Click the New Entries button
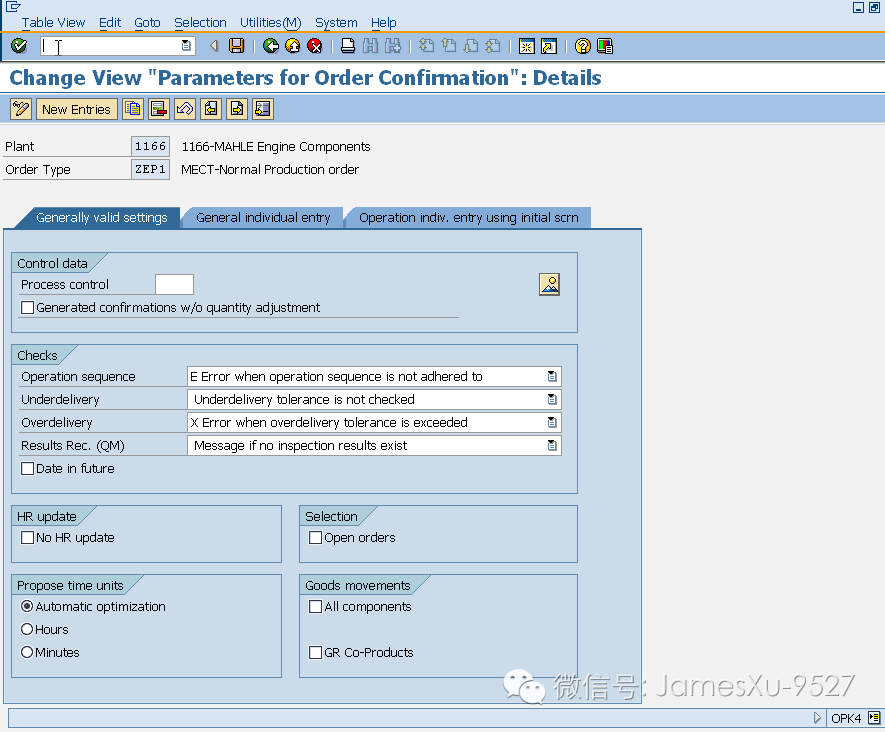The image size is (885, 732). coord(76,109)
